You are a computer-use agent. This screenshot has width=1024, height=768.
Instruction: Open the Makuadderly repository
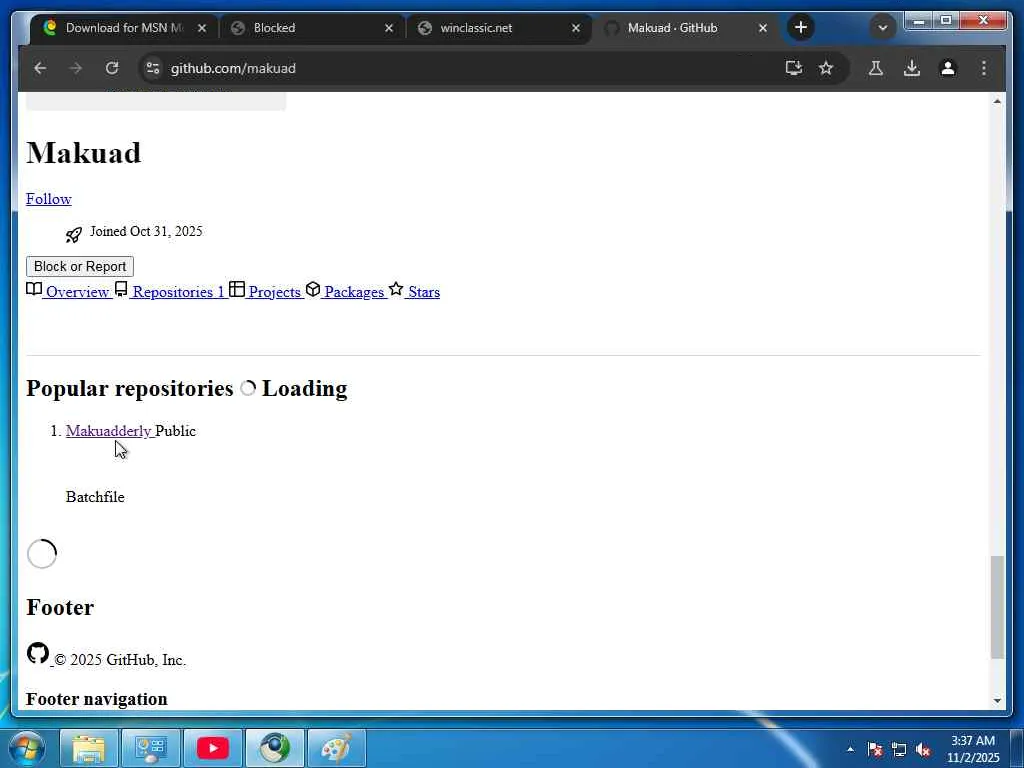click(108, 431)
